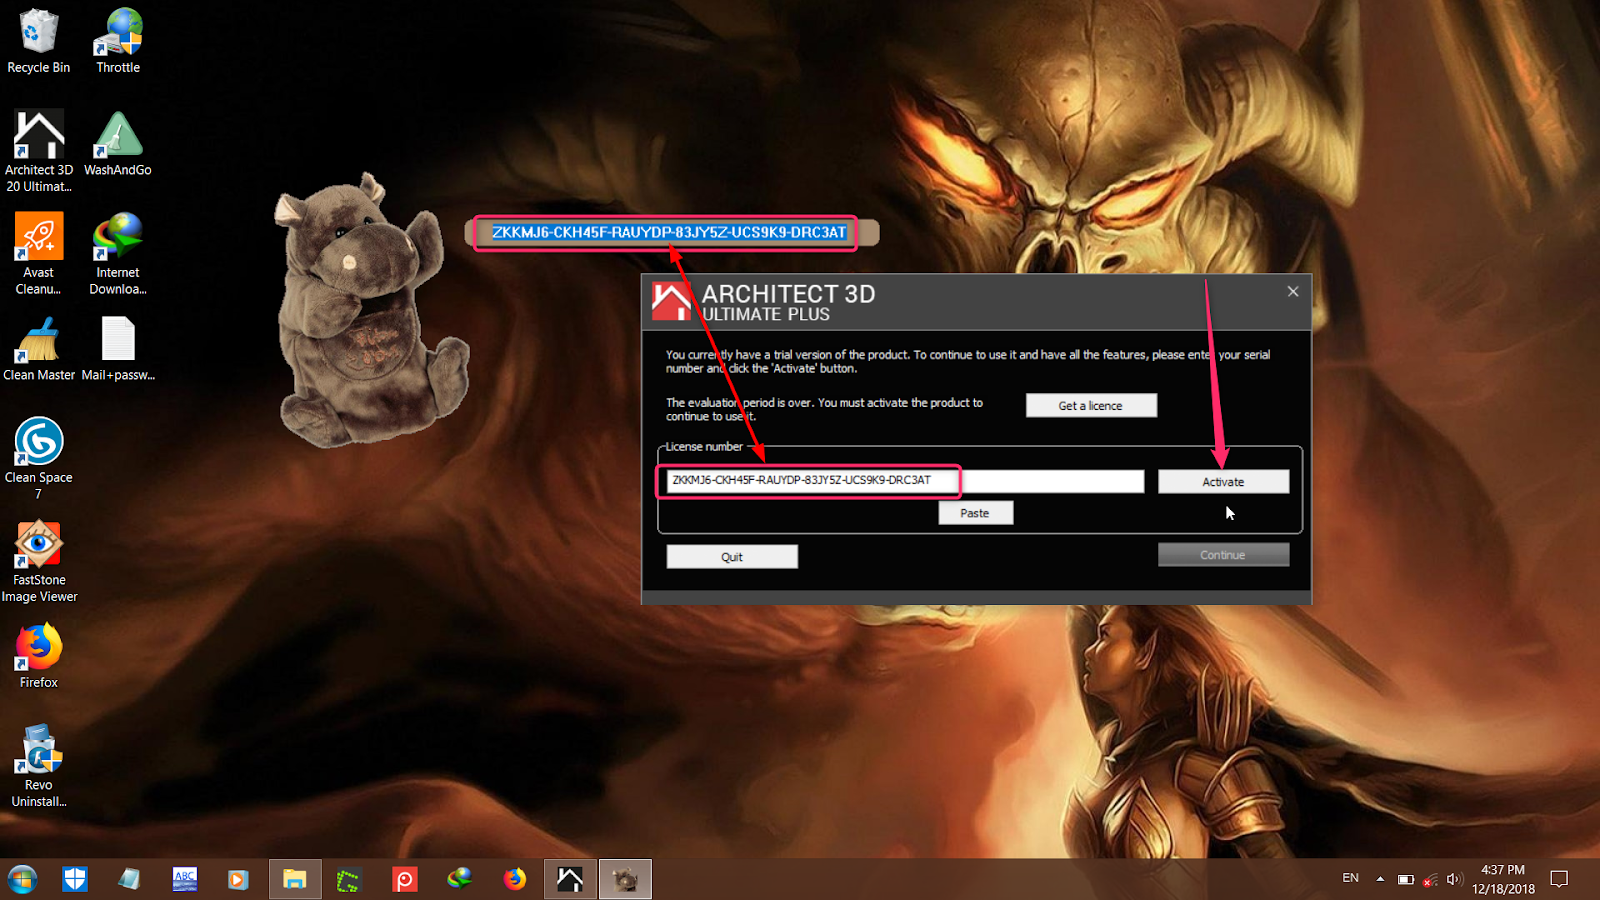Switch to the hippo app in the taskbar

point(625,879)
